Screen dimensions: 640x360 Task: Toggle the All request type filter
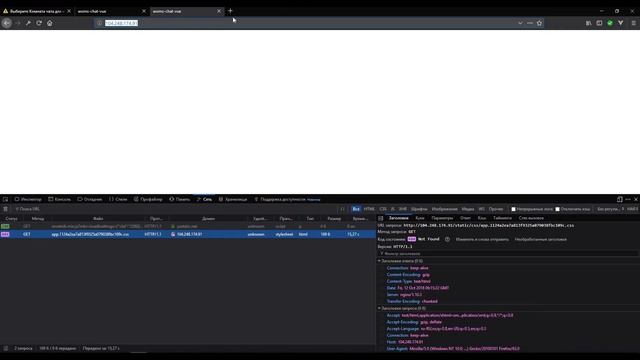(x=356, y=209)
